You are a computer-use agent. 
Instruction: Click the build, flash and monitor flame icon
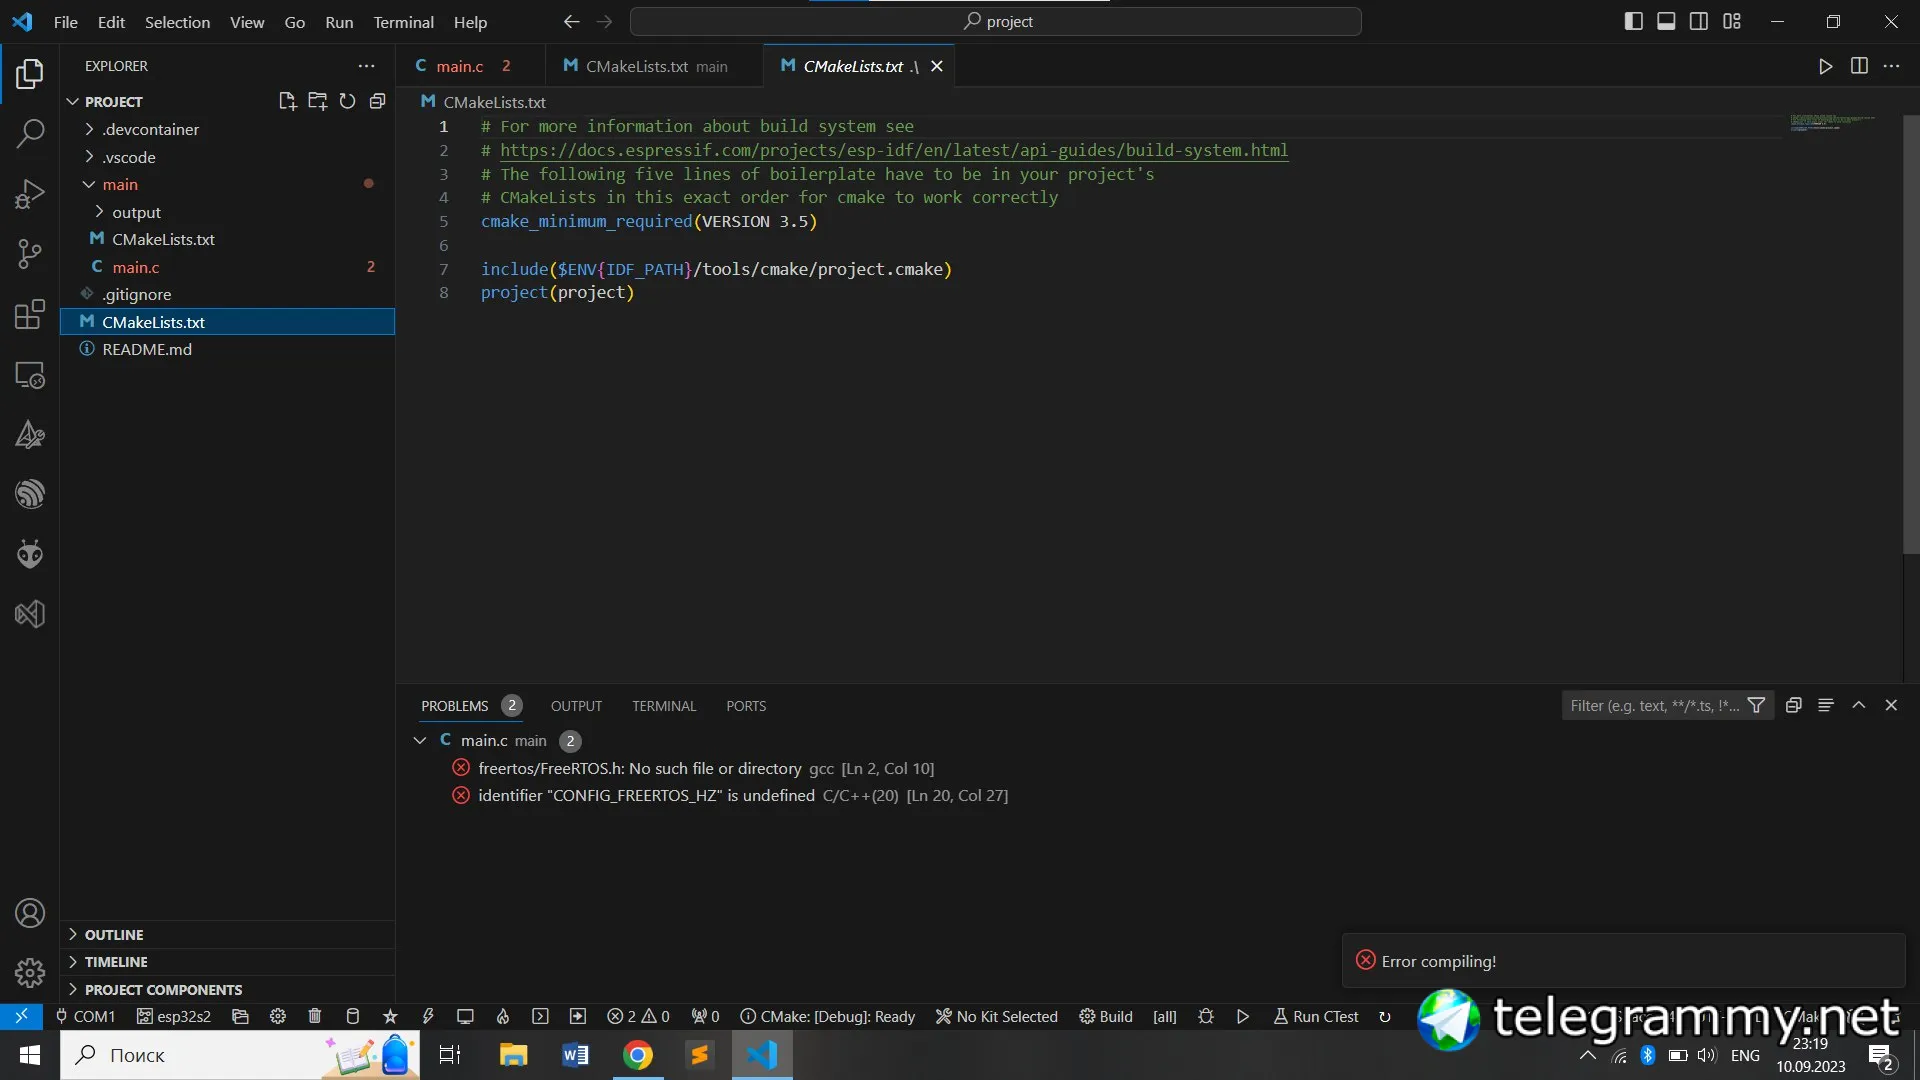pos(503,1016)
